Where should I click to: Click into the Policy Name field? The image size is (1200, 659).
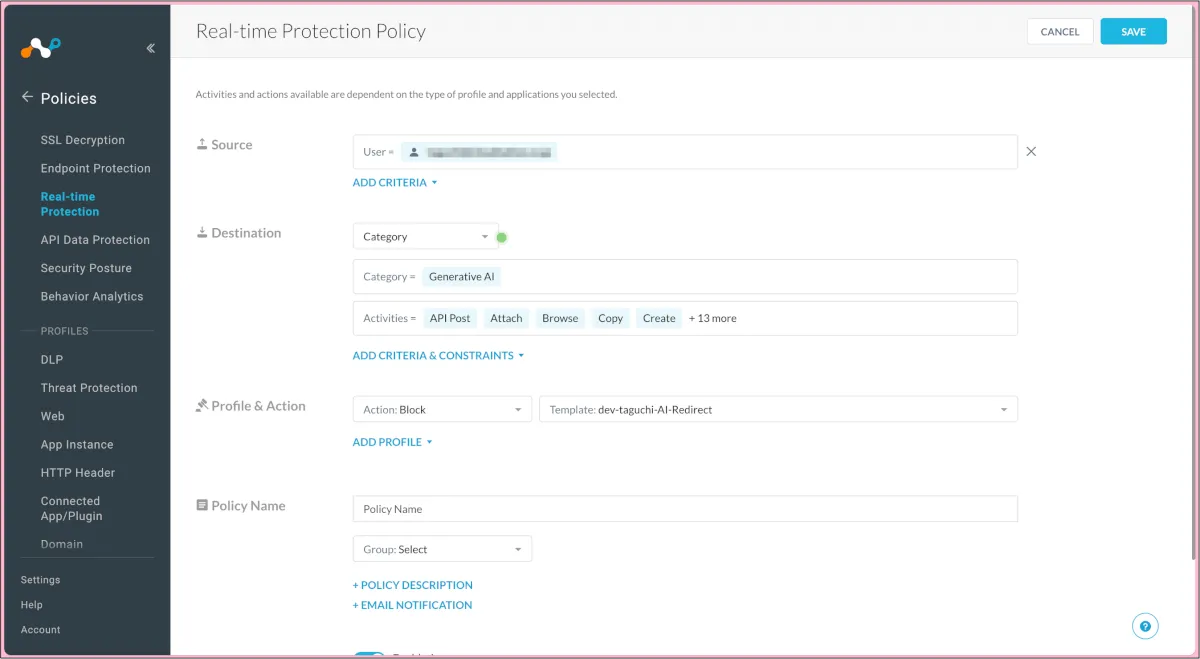pos(685,509)
